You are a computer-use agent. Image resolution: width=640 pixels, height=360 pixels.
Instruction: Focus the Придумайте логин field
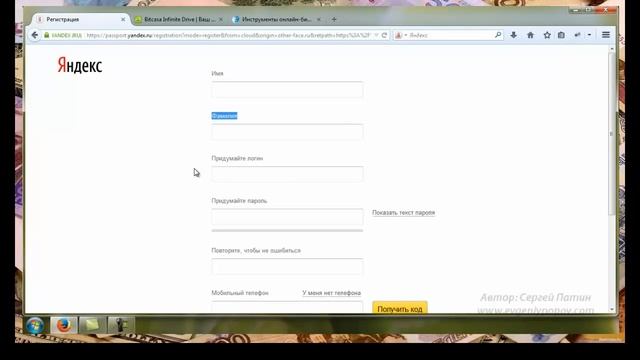point(287,174)
